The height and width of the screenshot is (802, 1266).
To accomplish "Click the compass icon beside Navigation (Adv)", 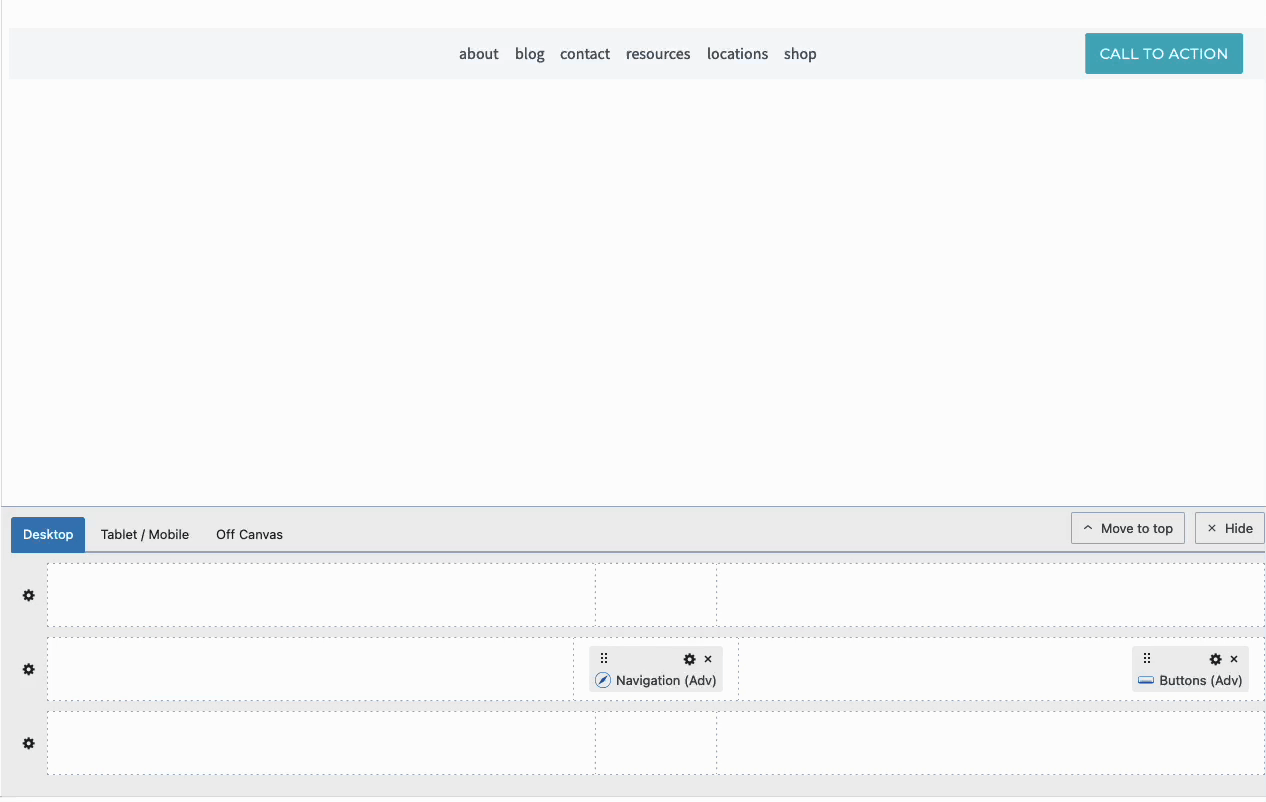I will [x=602, y=680].
